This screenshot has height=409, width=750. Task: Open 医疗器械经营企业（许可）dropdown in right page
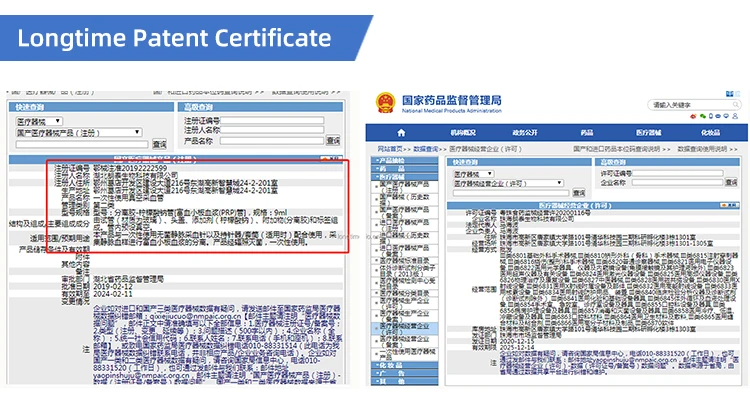tap(508, 183)
